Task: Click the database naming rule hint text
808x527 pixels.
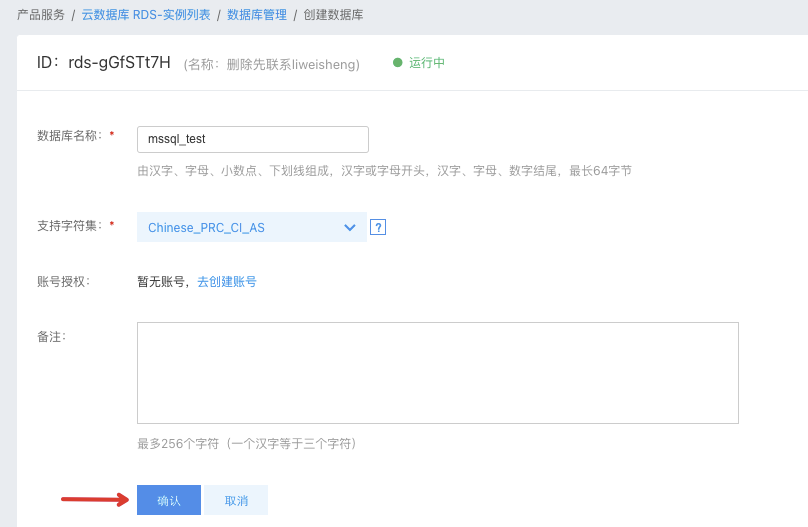Action: point(384,171)
